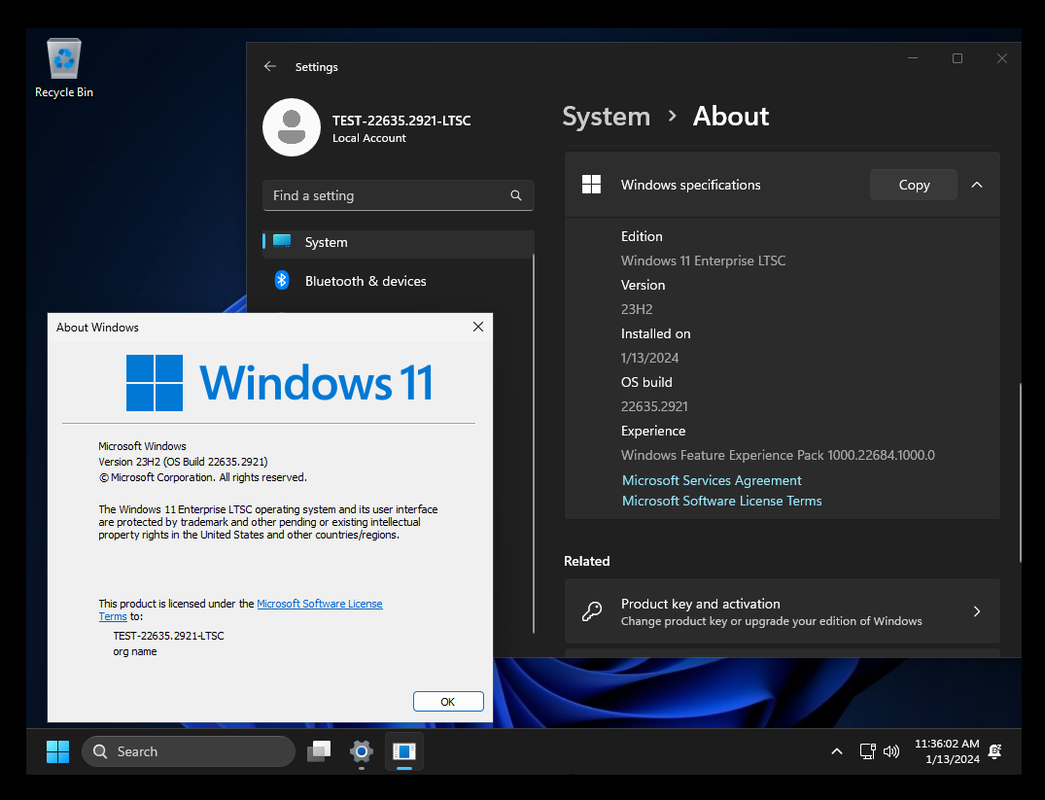This screenshot has height=800, width=1045.
Task: Show hidden system tray icons
Action: point(836,751)
